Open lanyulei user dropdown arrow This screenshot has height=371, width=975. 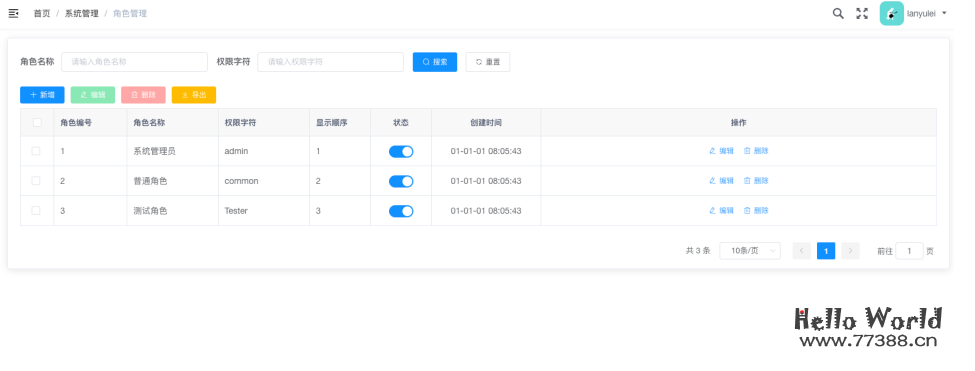945,13
